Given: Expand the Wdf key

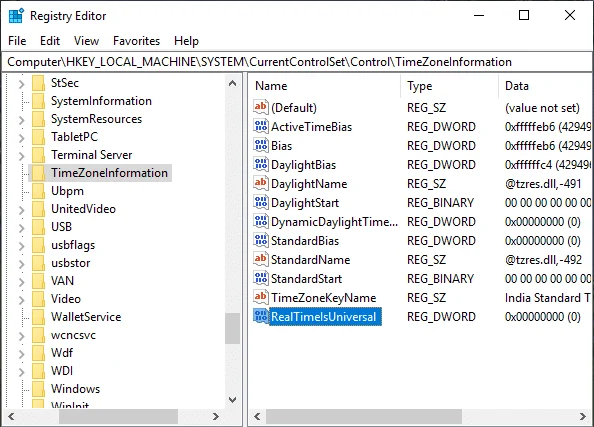Looking at the screenshot, I should pos(22,354).
